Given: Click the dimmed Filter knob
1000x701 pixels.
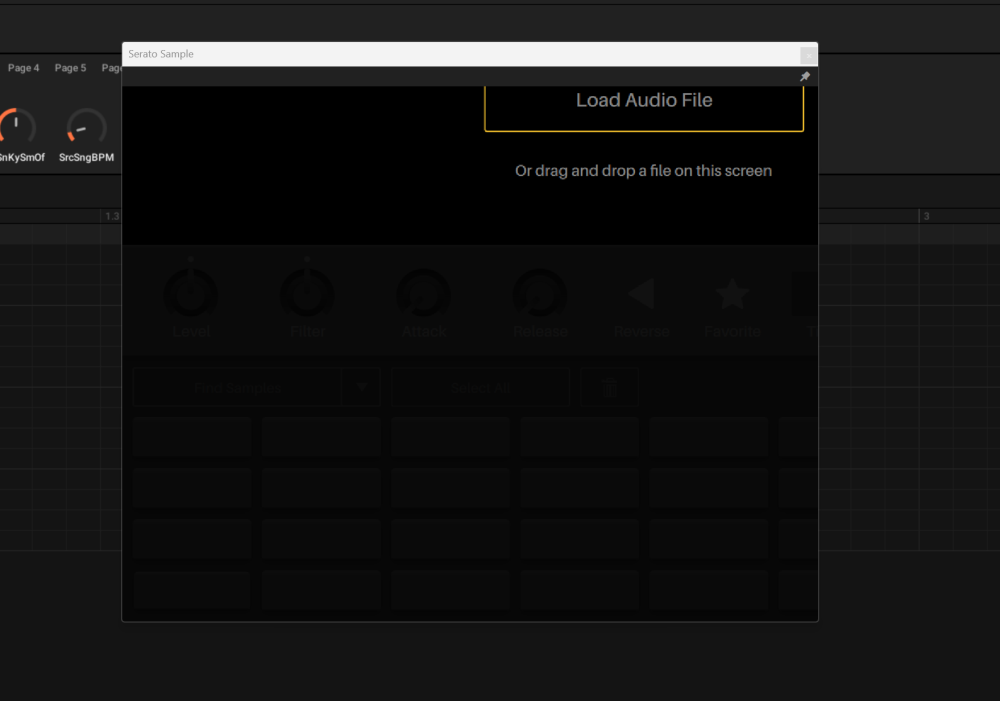Looking at the screenshot, I should (x=307, y=292).
